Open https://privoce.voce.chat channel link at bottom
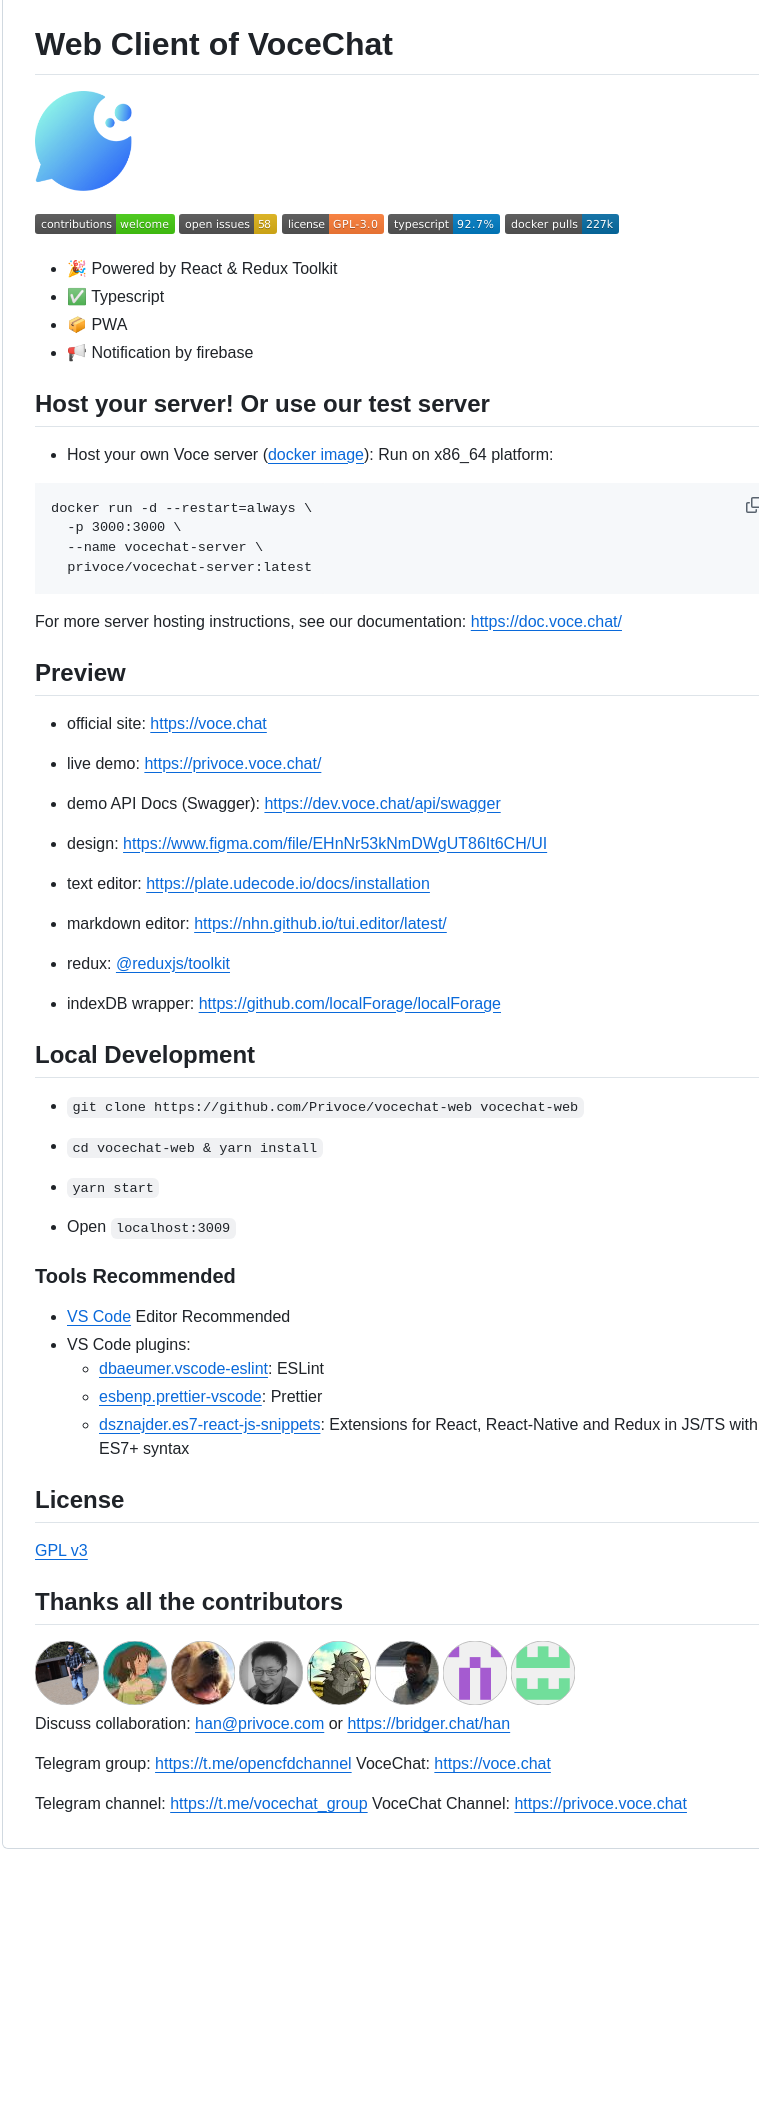Viewport: 759px width, 2123px height. pyautogui.click(x=600, y=1803)
